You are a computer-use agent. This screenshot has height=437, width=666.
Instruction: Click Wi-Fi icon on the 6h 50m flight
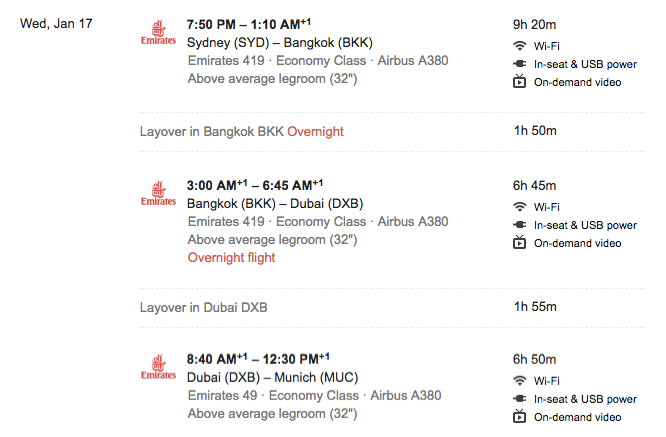pyautogui.click(x=519, y=380)
